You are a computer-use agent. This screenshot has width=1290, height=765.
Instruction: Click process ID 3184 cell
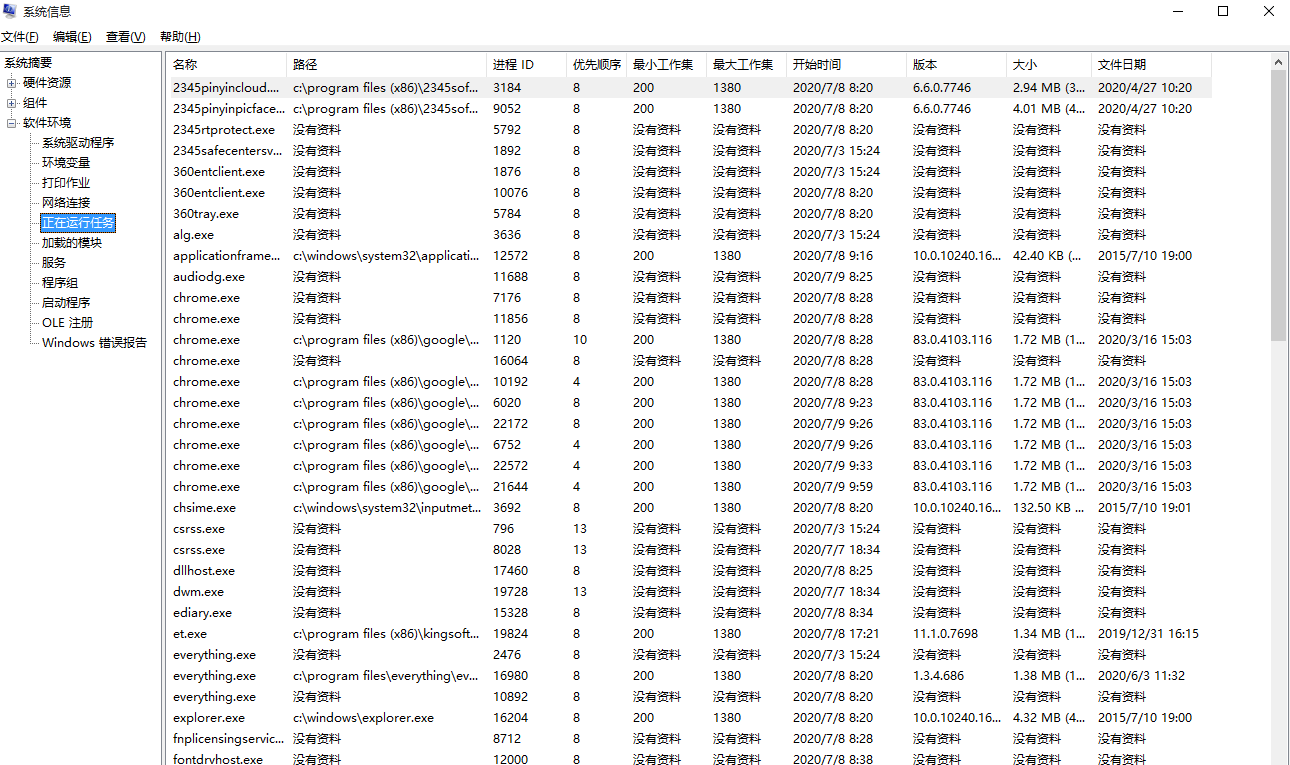(507, 87)
